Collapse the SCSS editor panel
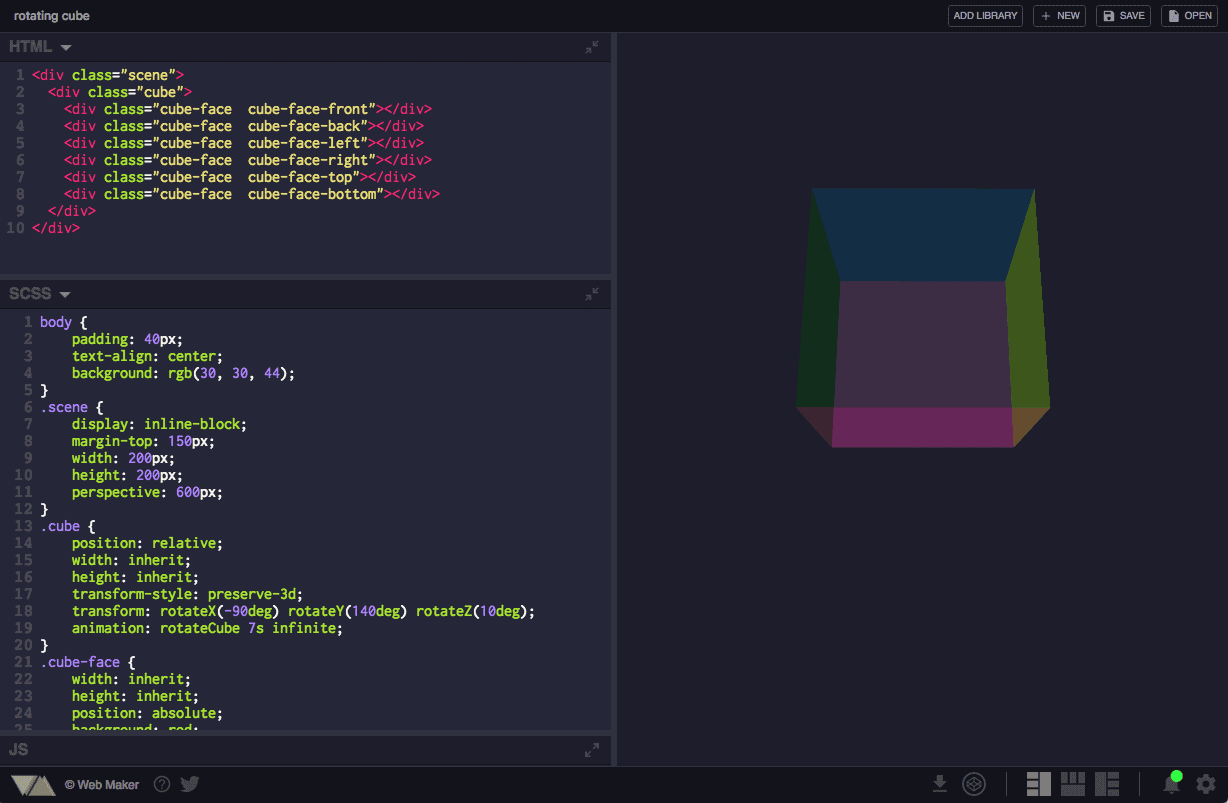Image resolution: width=1228 pixels, height=803 pixels. 591,293
